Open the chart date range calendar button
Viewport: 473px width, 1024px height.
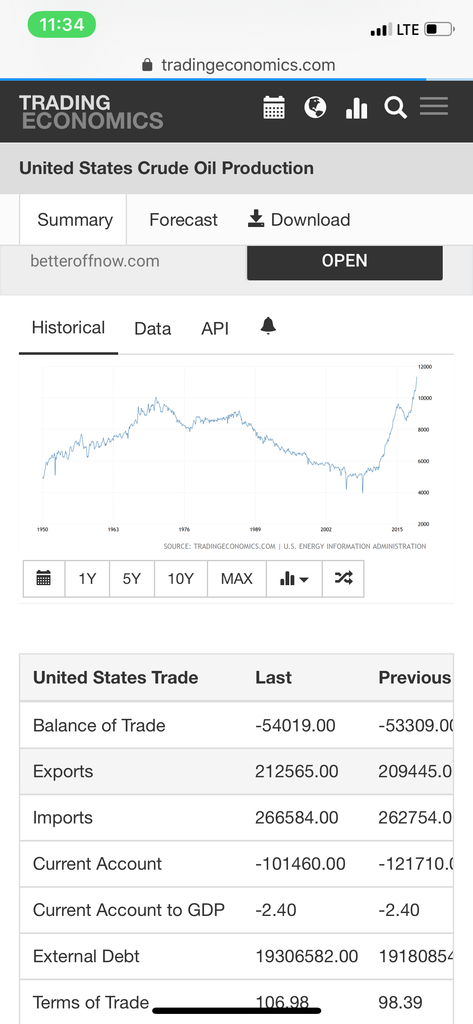click(44, 579)
